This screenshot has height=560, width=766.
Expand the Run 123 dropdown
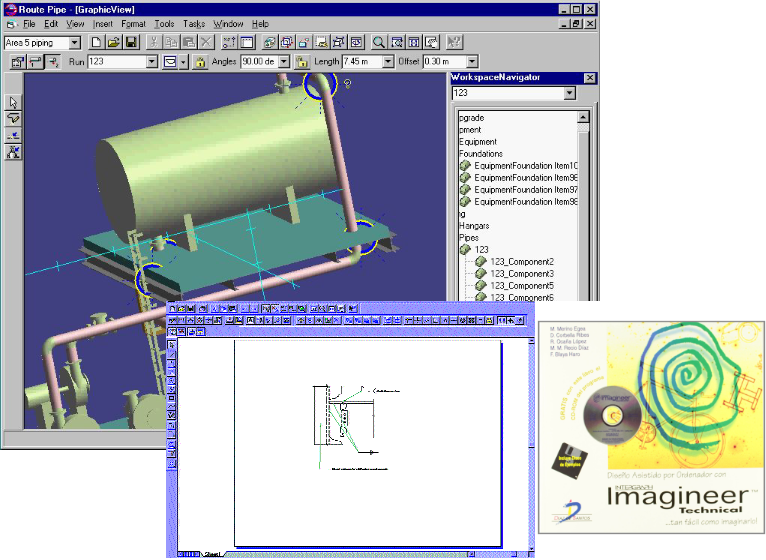[152, 62]
